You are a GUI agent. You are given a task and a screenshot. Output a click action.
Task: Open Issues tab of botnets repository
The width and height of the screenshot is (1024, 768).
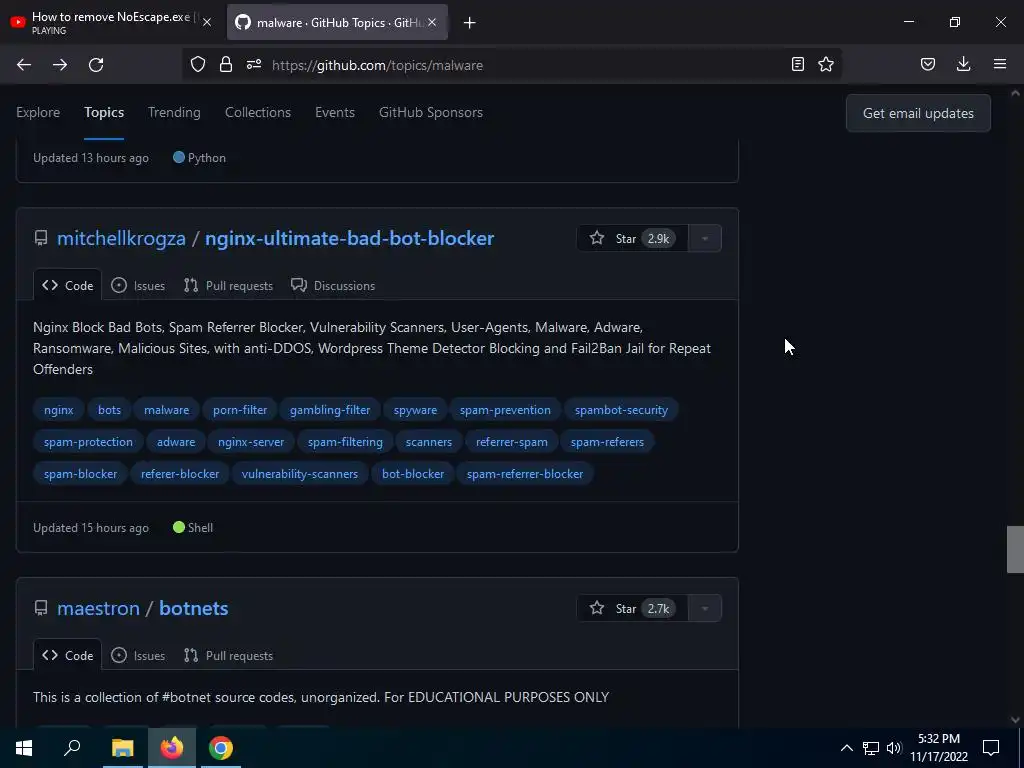138,655
